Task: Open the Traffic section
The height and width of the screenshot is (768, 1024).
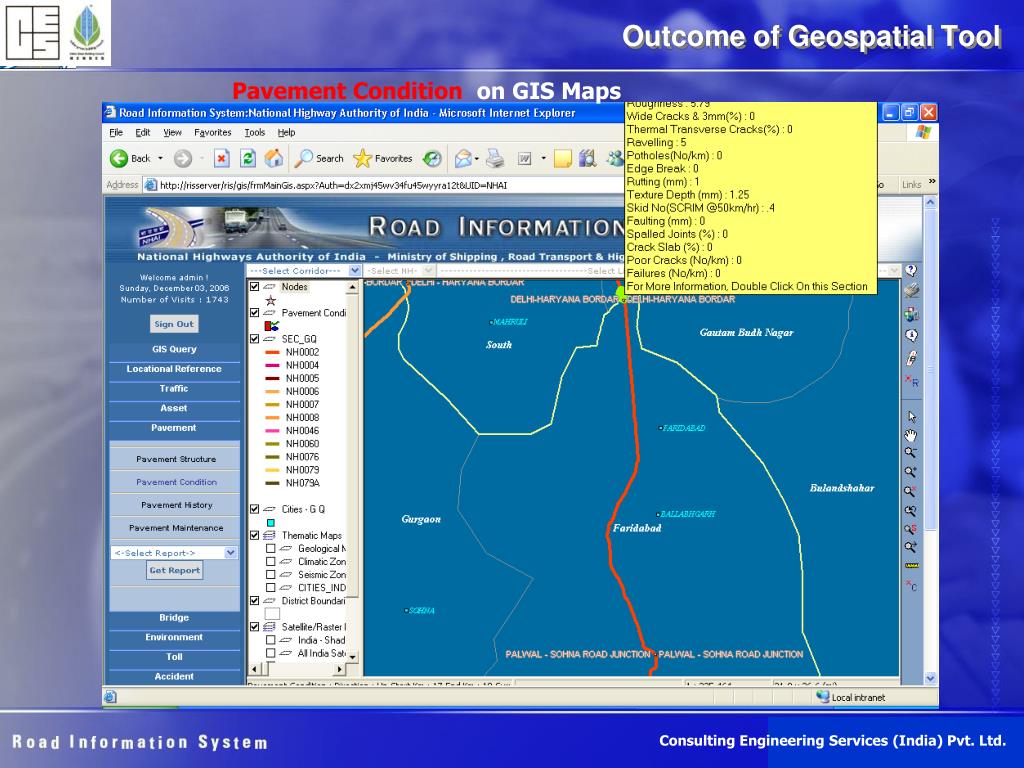Action: click(174, 389)
